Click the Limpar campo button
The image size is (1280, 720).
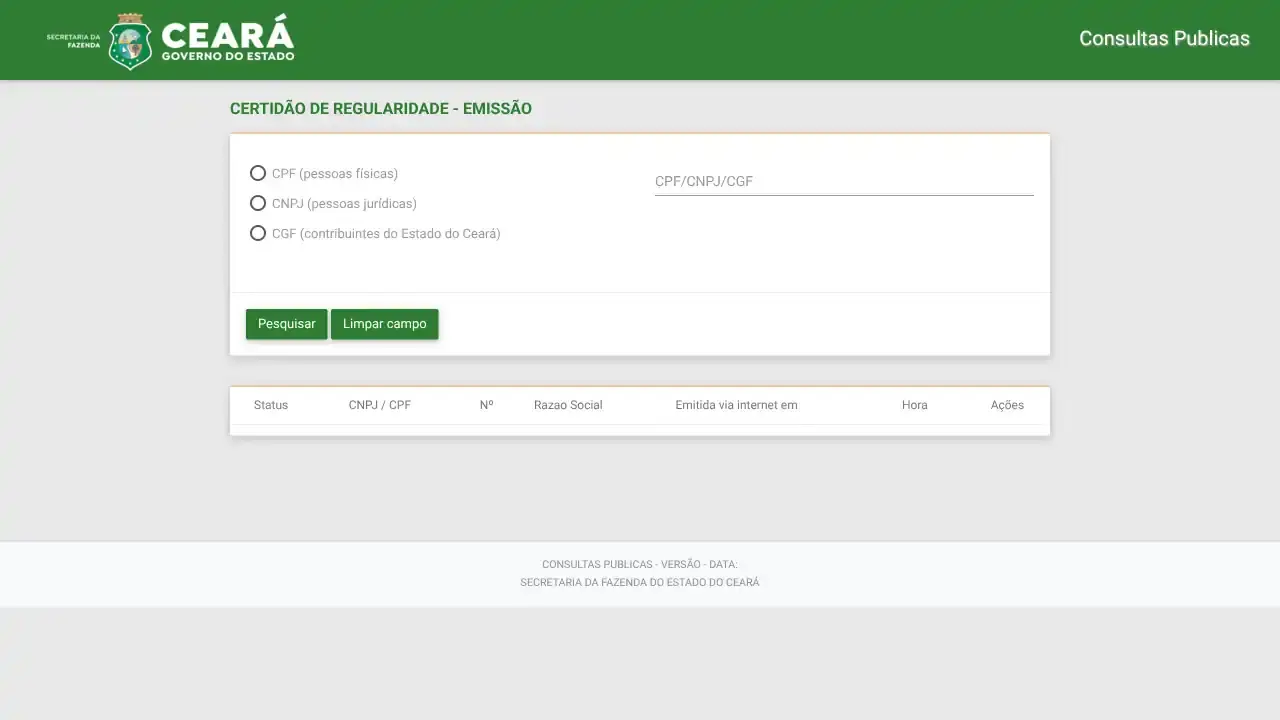pyautogui.click(x=384, y=323)
